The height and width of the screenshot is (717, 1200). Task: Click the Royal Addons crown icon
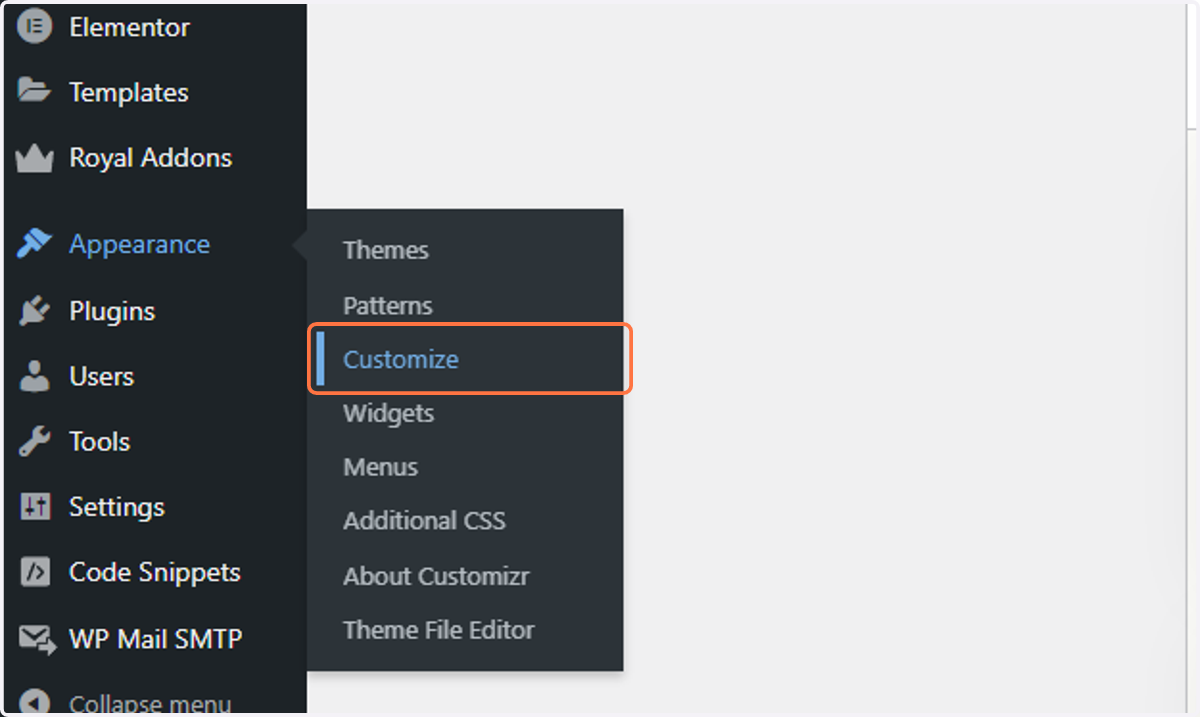tap(34, 158)
